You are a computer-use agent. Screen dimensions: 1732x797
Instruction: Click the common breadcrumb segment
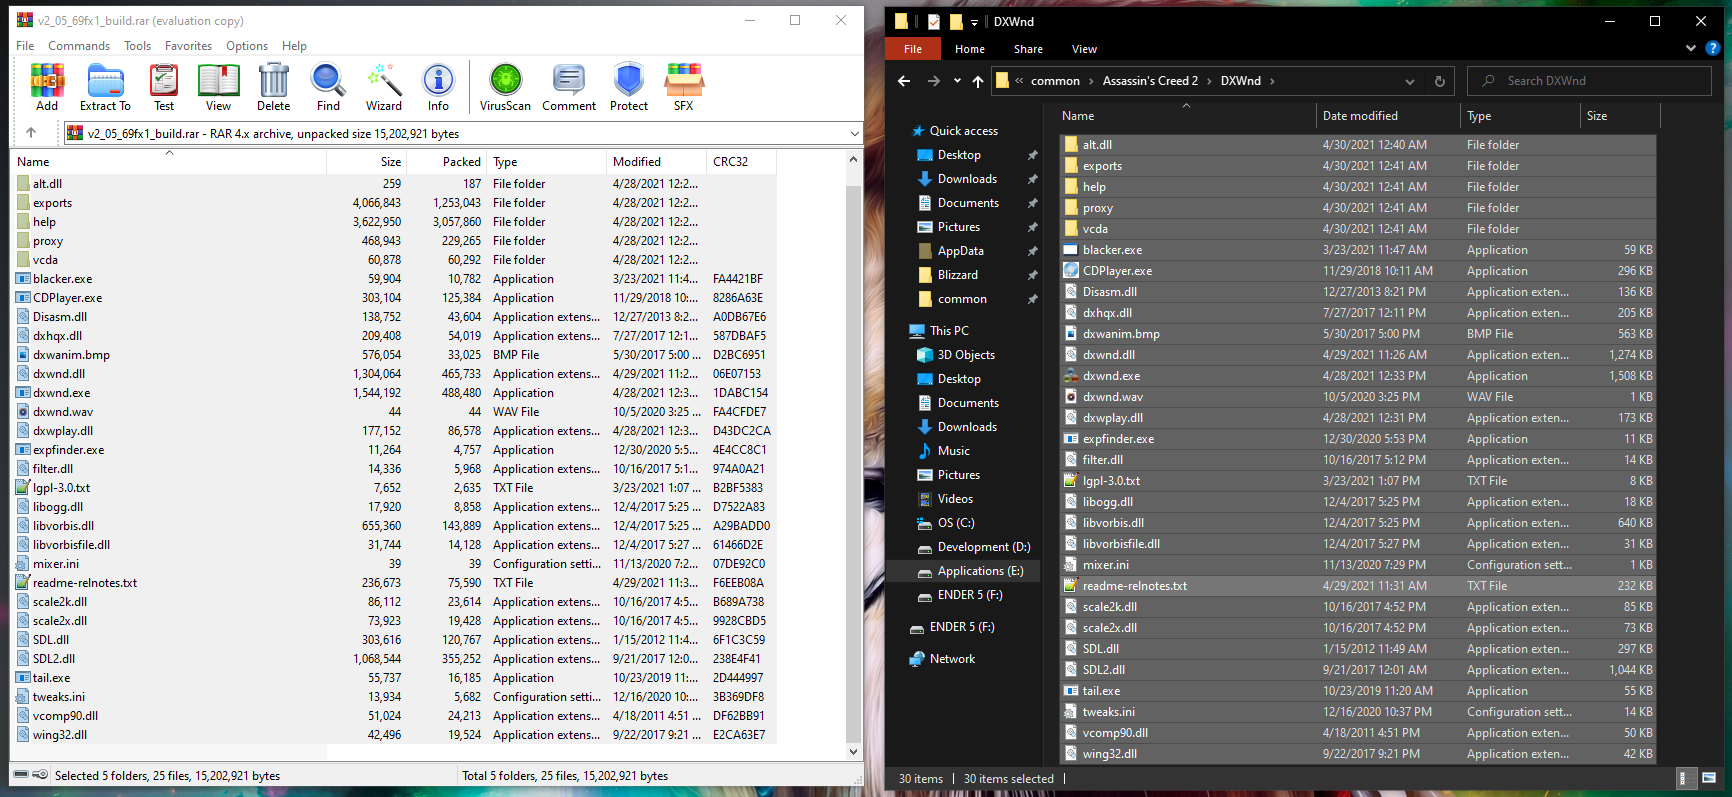click(1055, 81)
